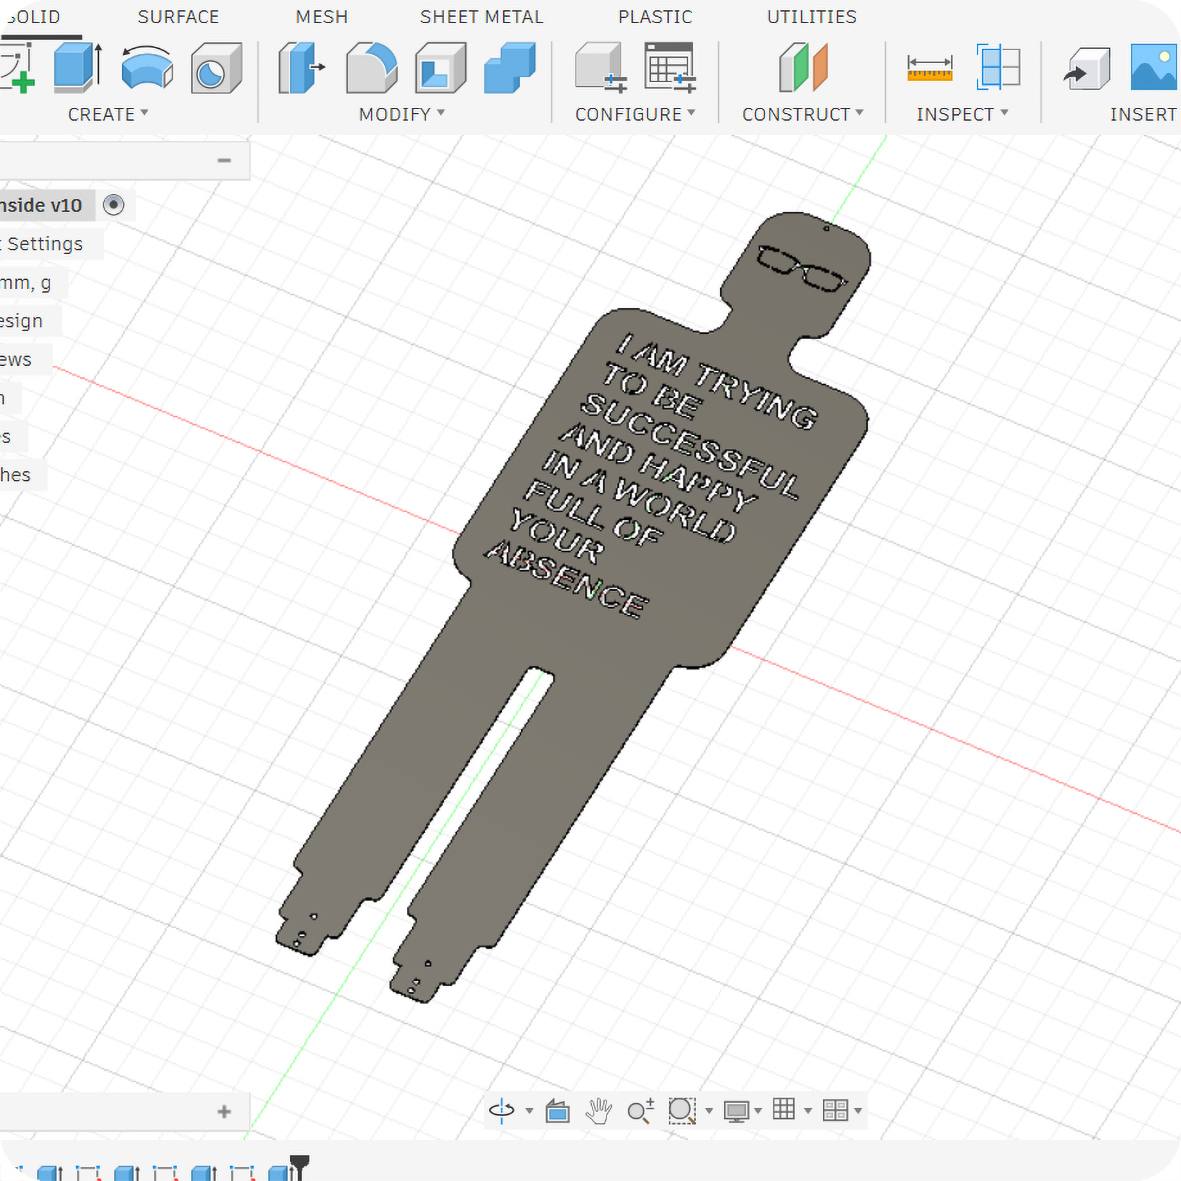Activate the Press Pull tool
The width and height of the screenshot is (1181, 1181).
click(x=301, y=68)
